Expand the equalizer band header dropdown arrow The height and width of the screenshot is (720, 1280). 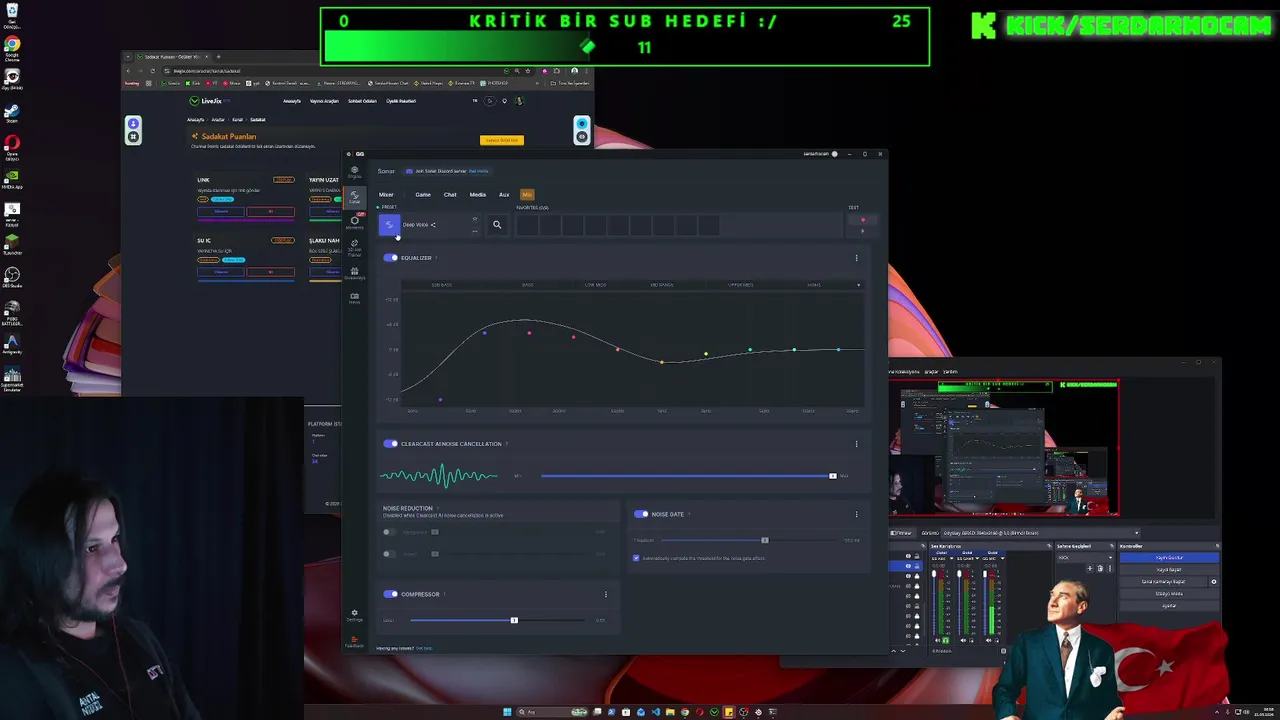coord(858,285)
